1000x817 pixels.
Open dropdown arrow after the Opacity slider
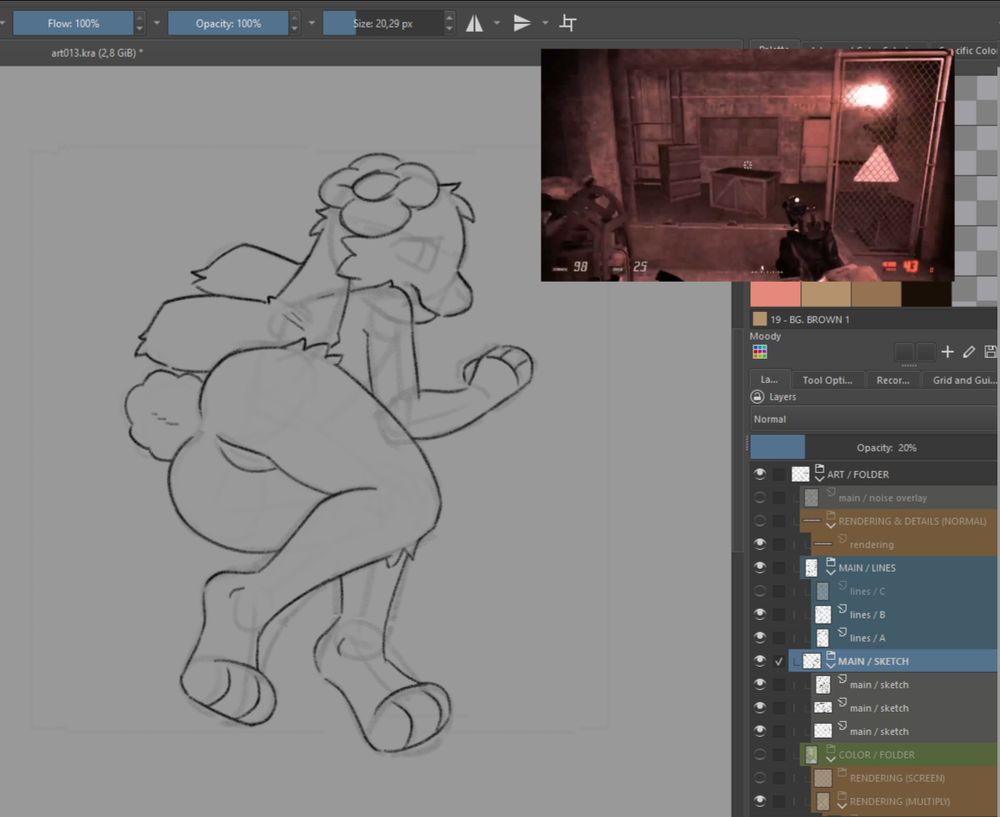312,24
